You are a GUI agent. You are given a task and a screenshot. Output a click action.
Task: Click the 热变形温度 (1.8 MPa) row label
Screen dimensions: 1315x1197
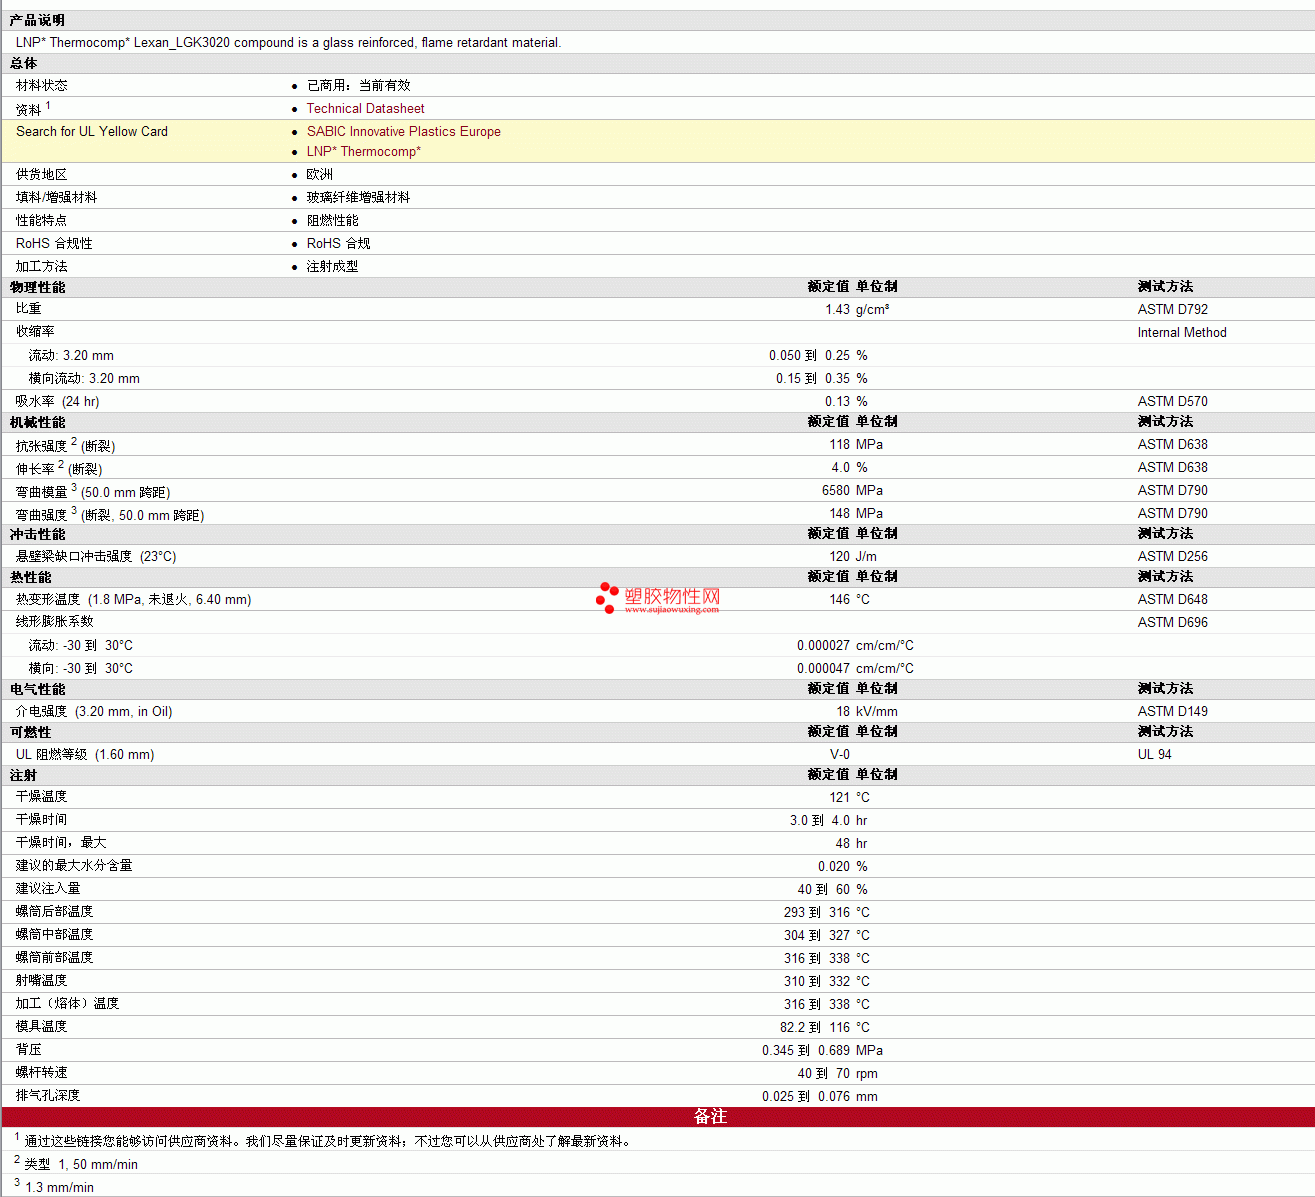133,599
